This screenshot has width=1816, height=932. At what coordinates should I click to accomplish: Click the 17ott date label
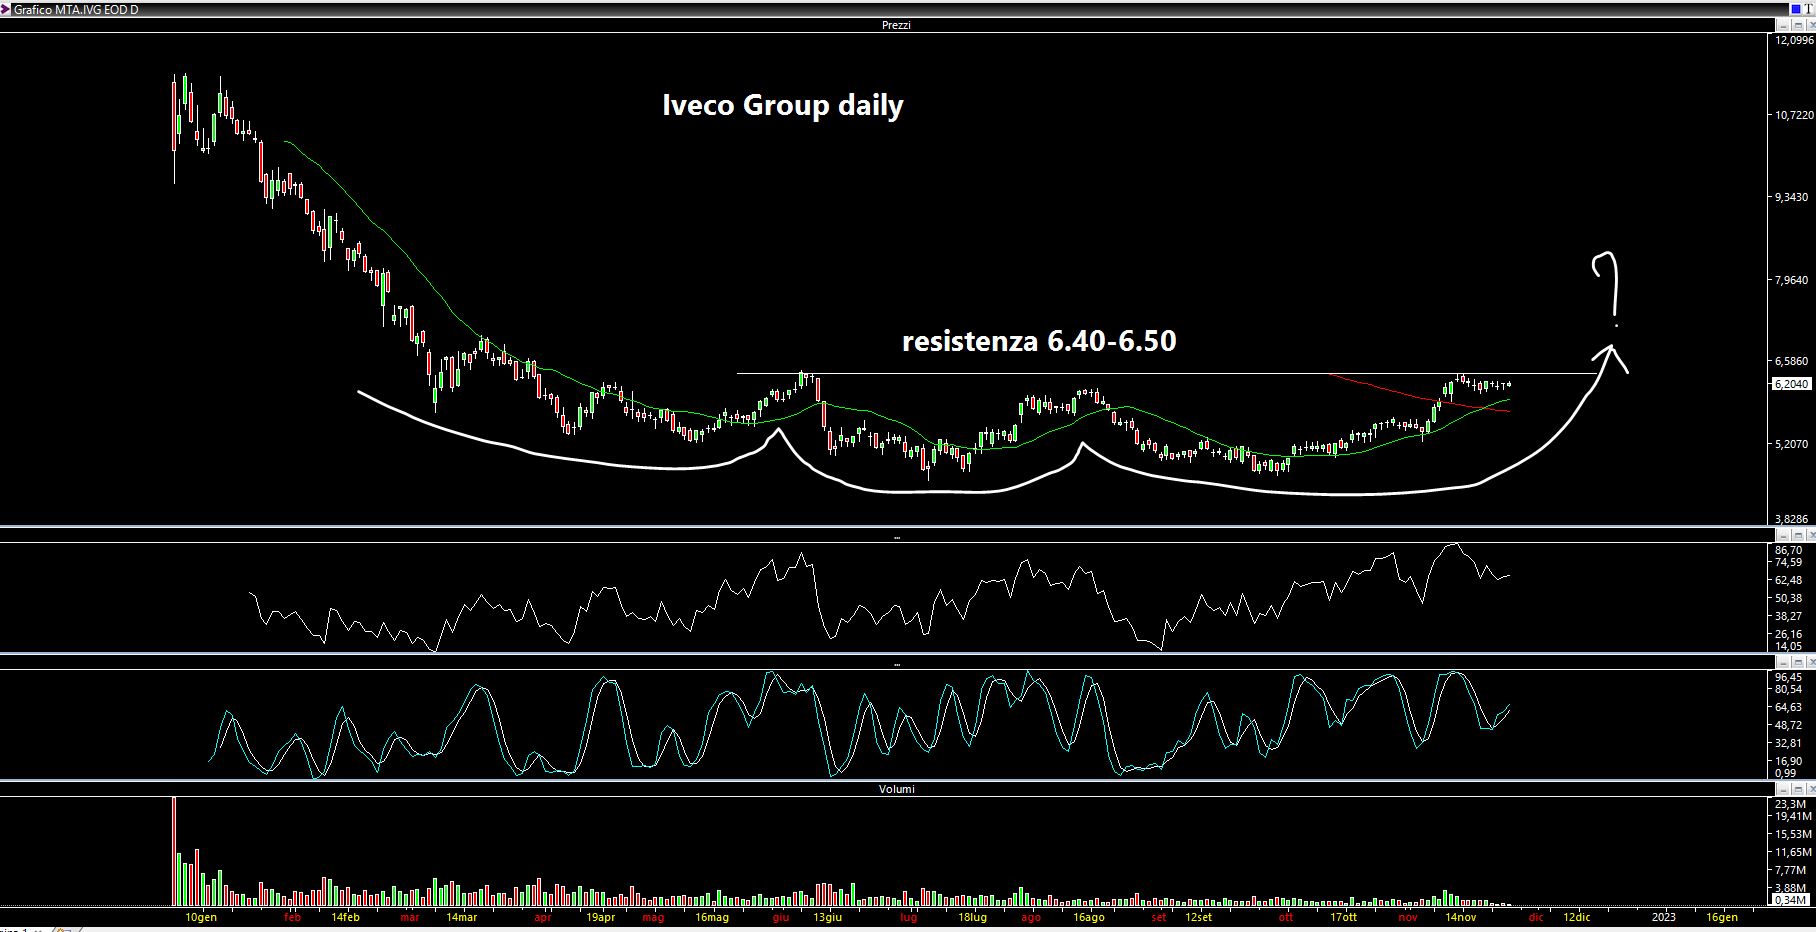coord(1343,917)
